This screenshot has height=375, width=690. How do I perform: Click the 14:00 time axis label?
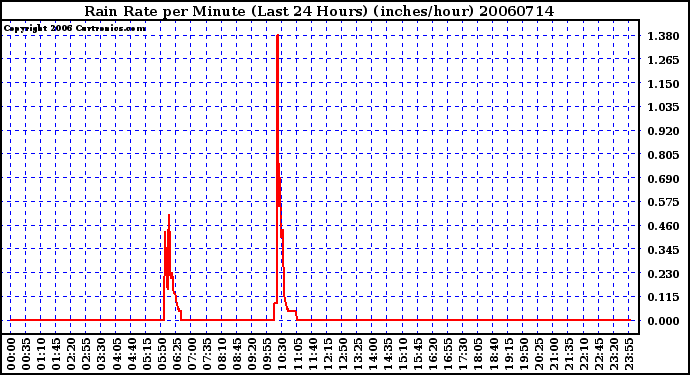[x=373, y=355]
